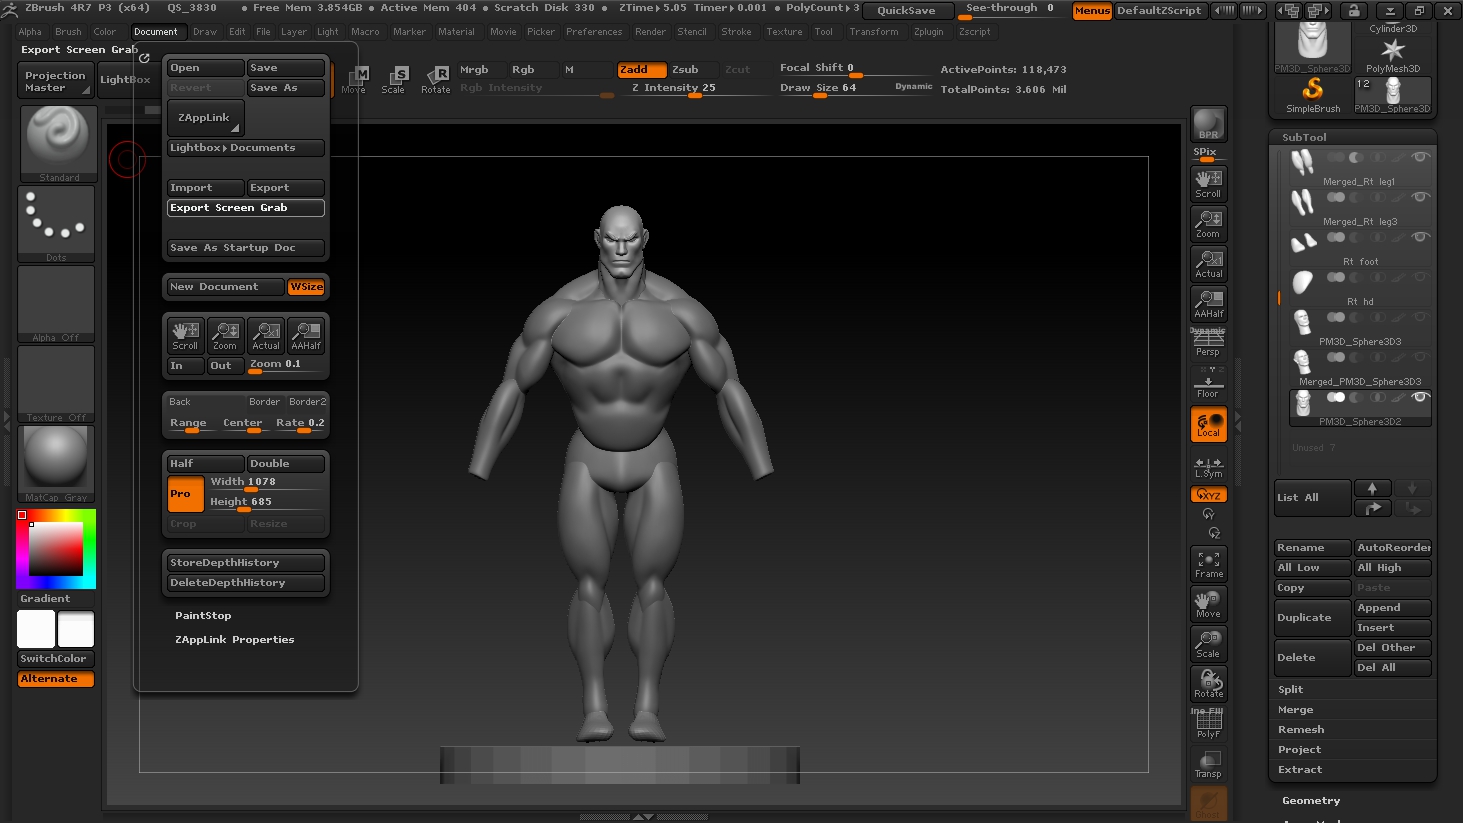Image resolution: width=1463 pixels, height=823 pixels.
Task: Open the Document menu
Action: [x=156, y=32]
